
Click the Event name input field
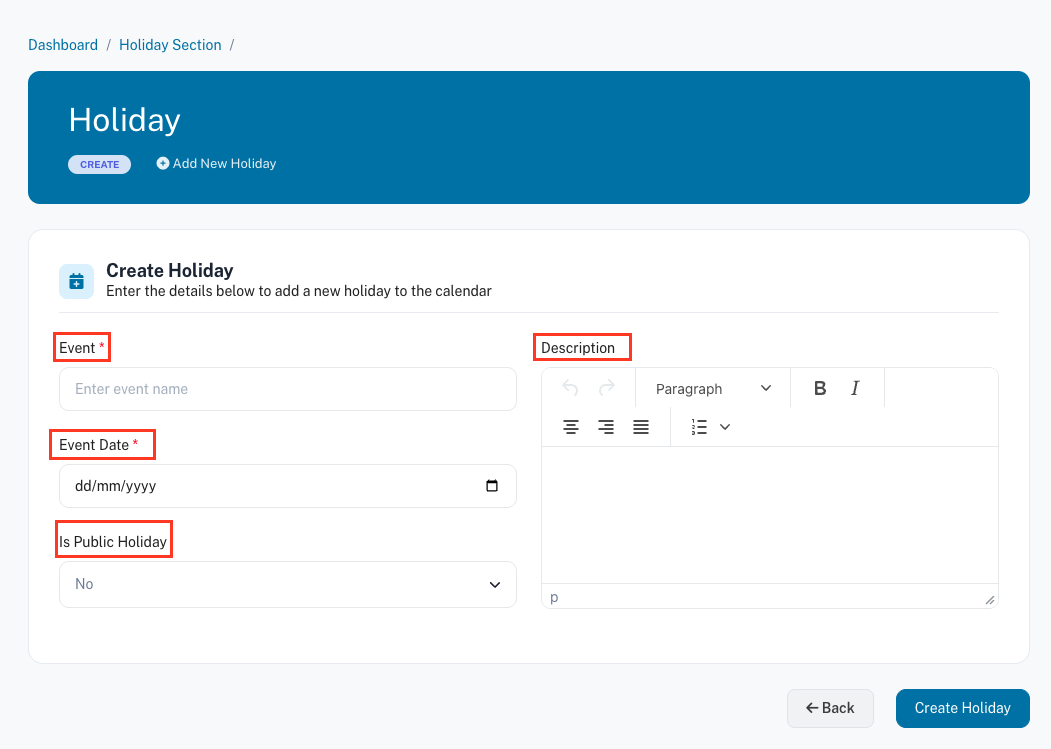point(288,389)
